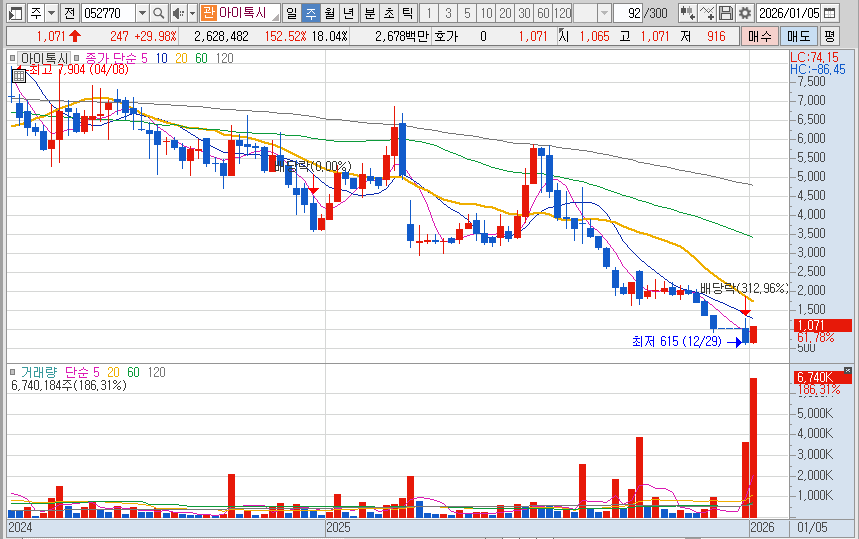859x539 pixels.
Task: Click the 5-period moving average label in price legend
Action: [144, 58]
